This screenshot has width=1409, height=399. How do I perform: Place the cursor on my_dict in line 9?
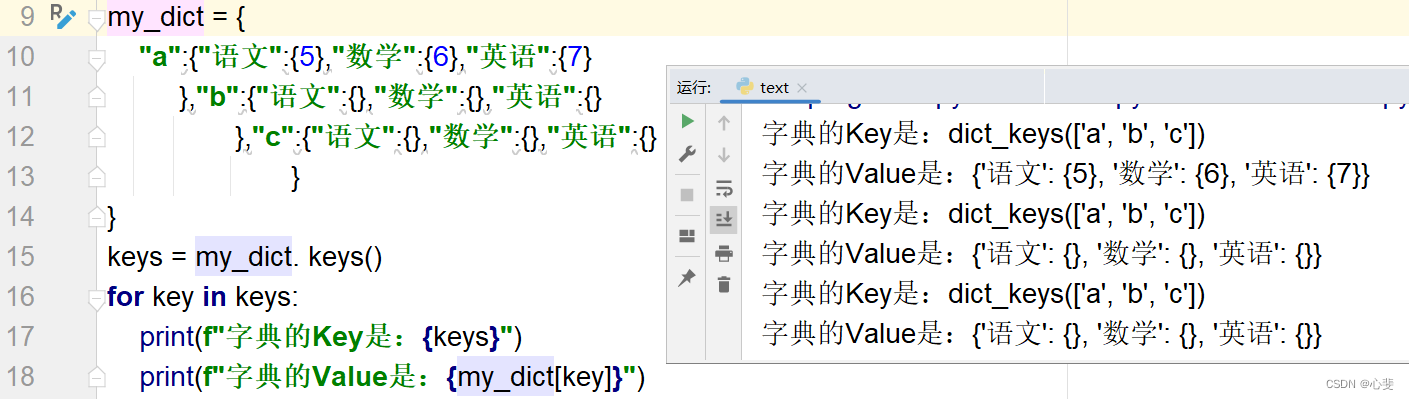tap(155, 17)
